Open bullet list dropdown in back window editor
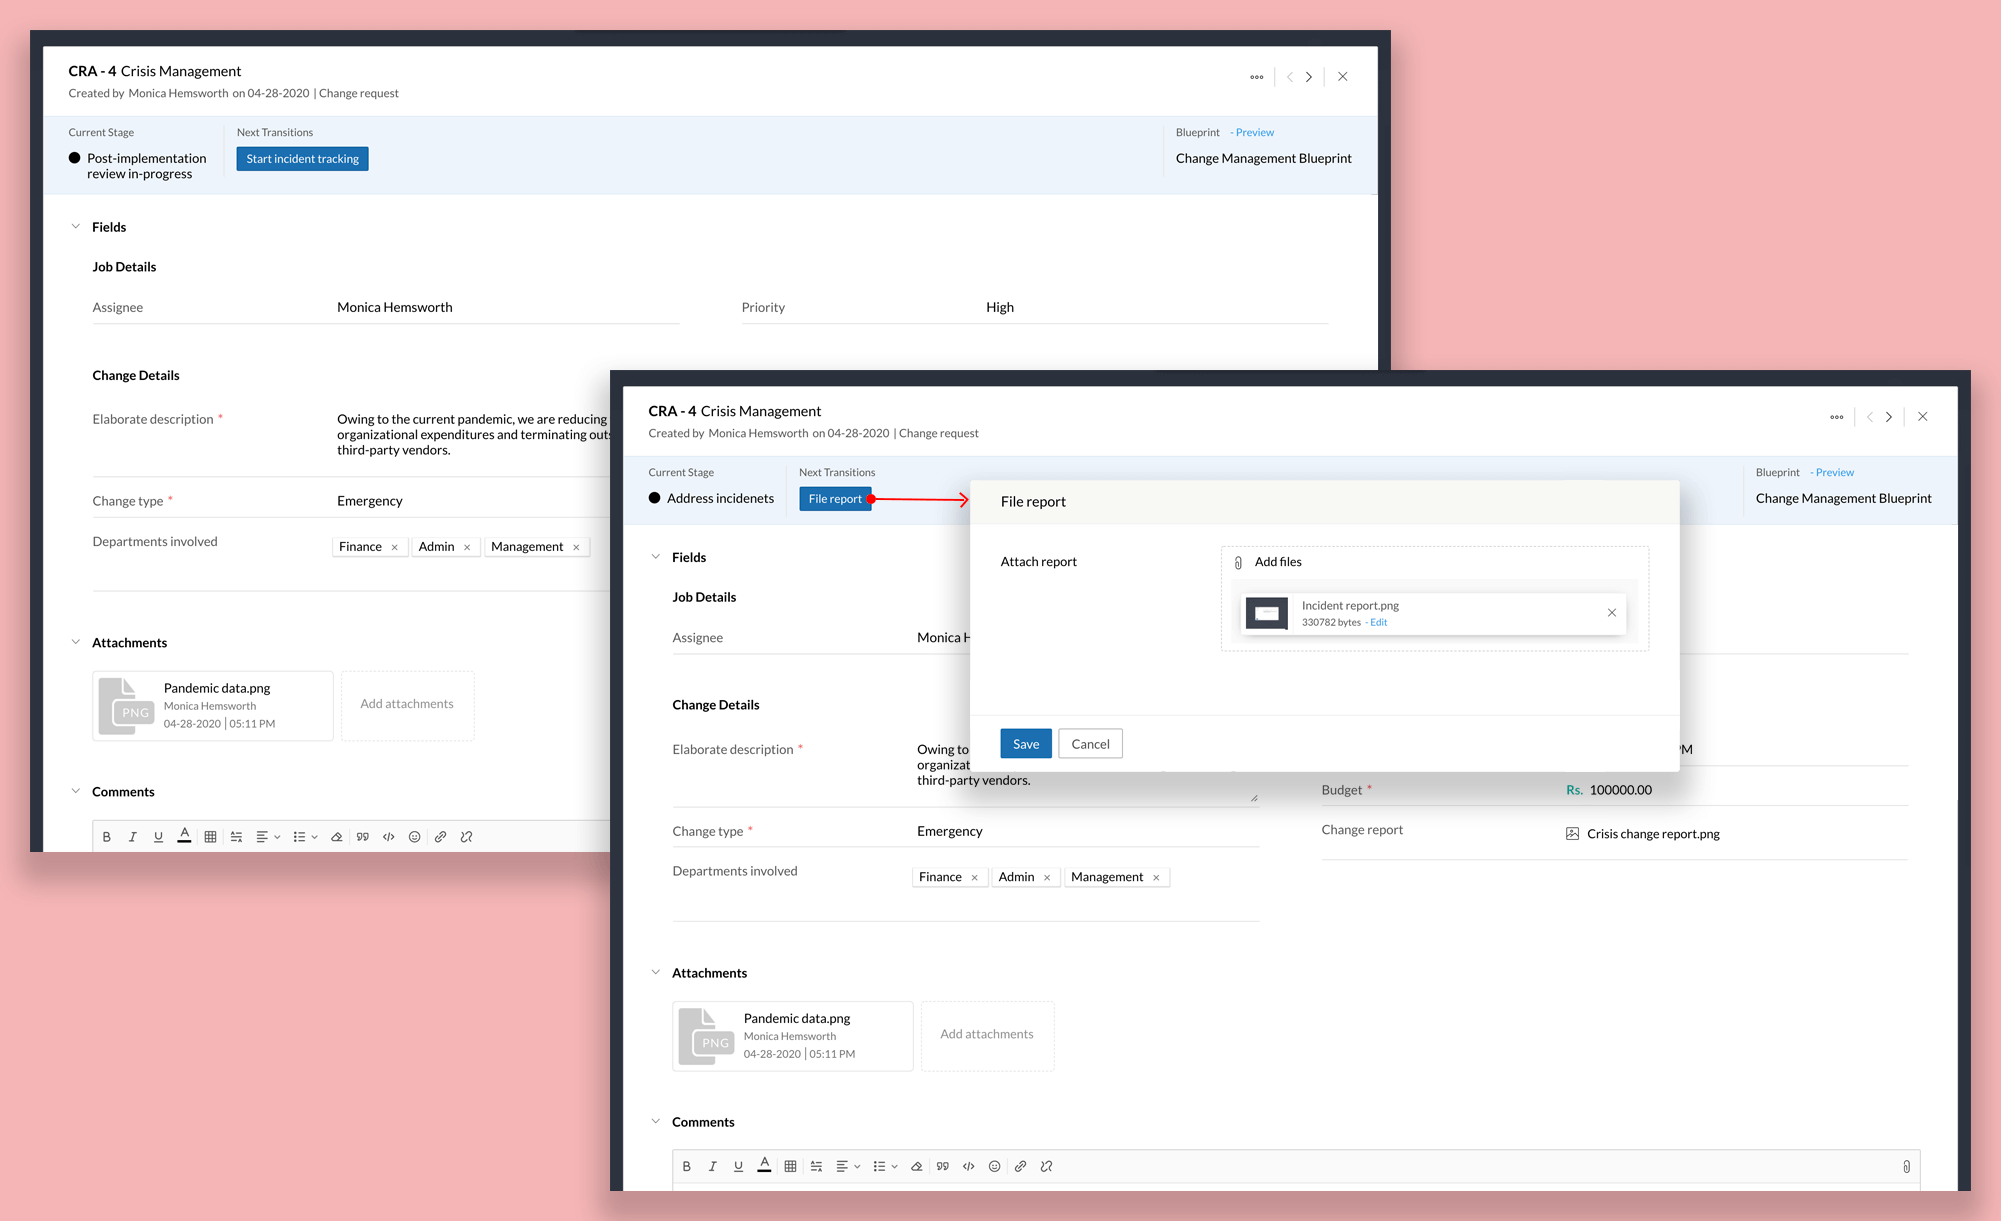 click(305, 837)
